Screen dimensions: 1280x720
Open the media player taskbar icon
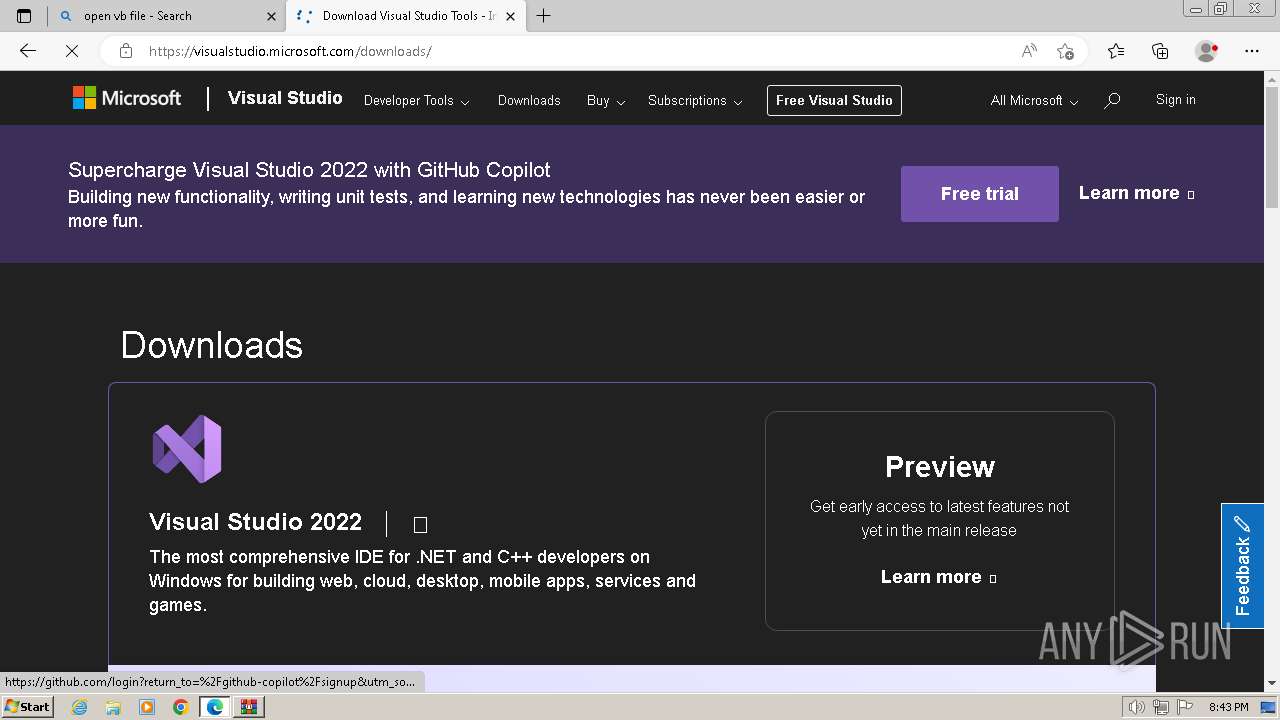[x=147, y=707]
